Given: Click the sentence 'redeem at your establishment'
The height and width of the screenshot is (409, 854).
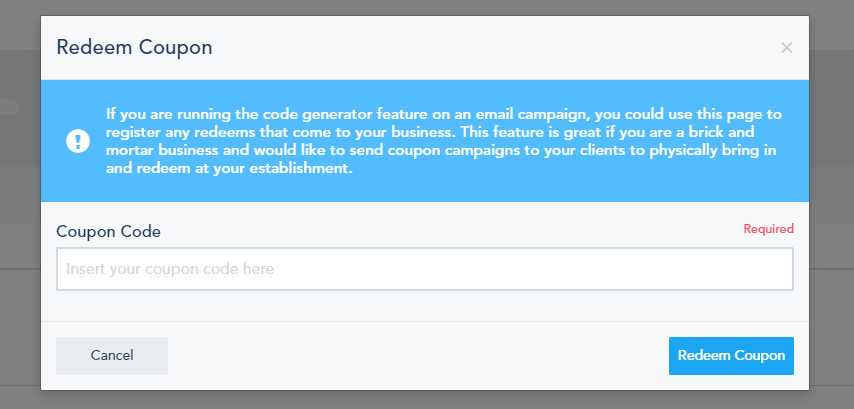Looking at the screenshot, I should (241, 169).
